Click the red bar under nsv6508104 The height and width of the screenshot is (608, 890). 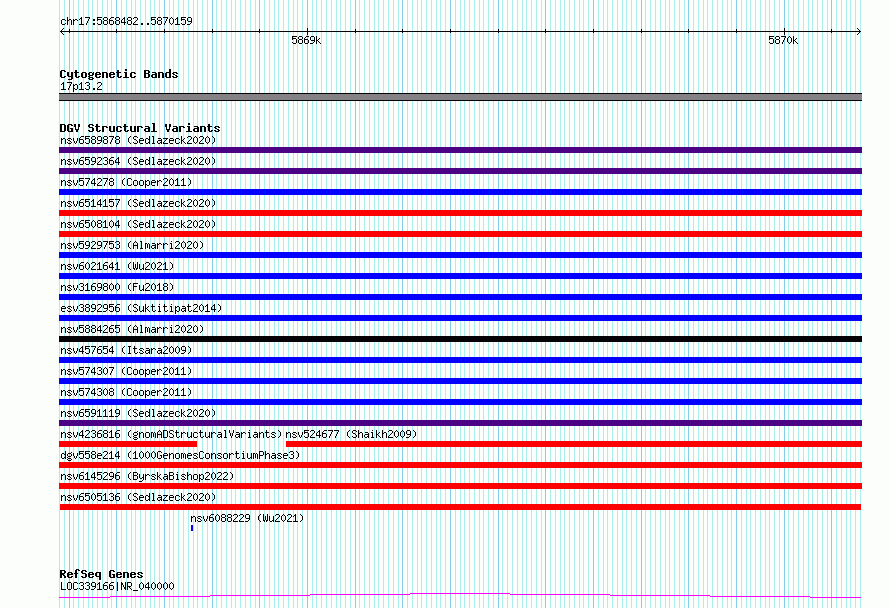tap(460, 234)
